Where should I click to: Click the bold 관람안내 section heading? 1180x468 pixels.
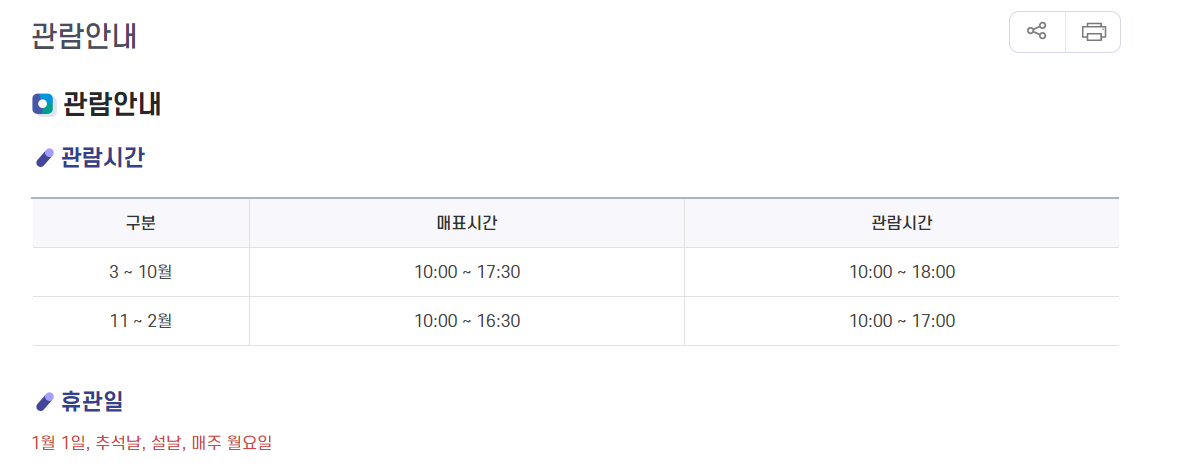pyautogui.click(x=111, y=104)
